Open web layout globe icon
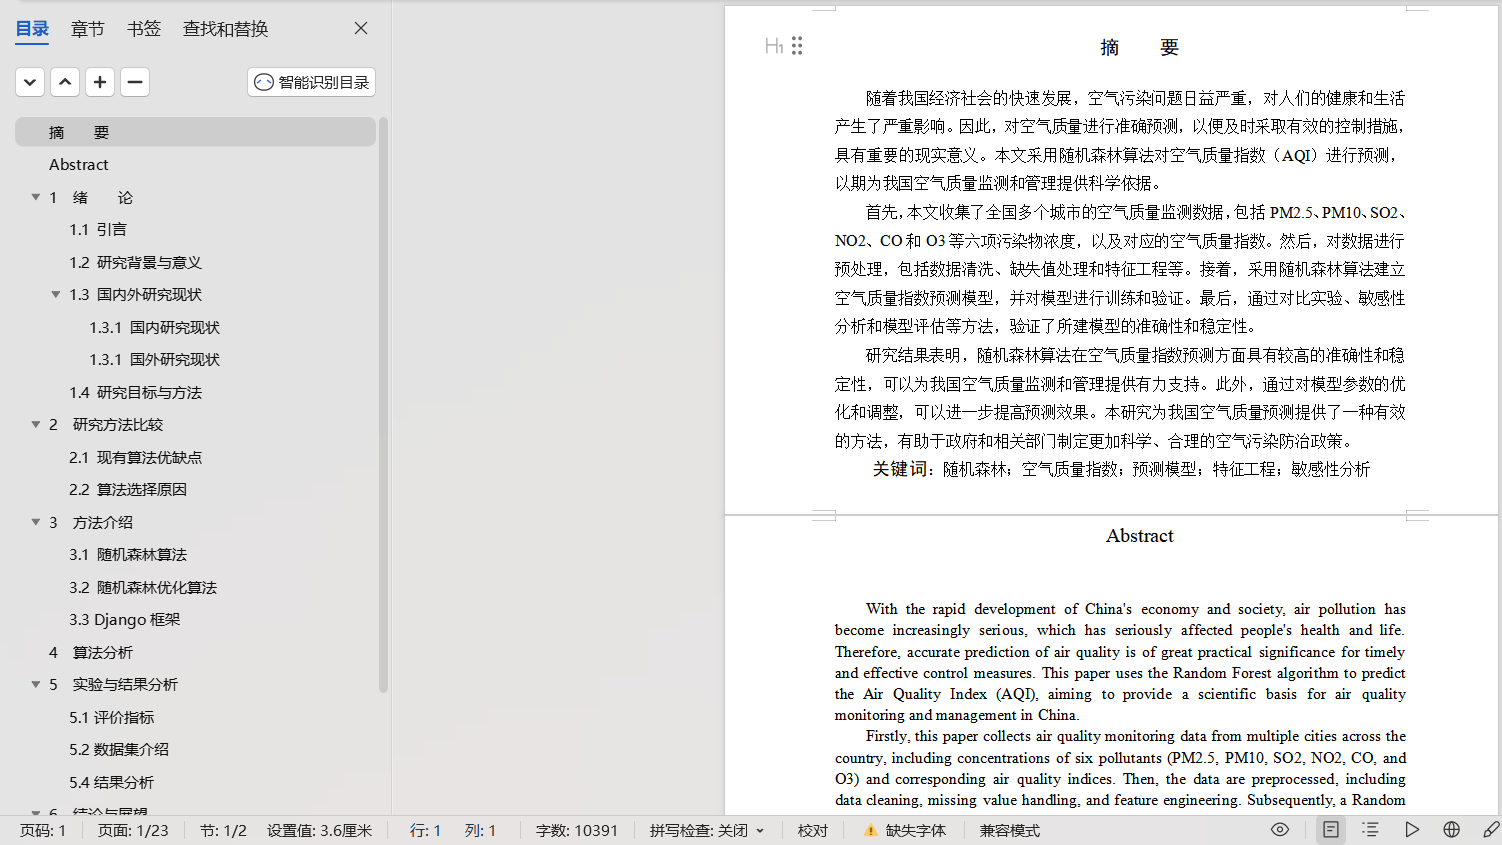 point(1451,830)
